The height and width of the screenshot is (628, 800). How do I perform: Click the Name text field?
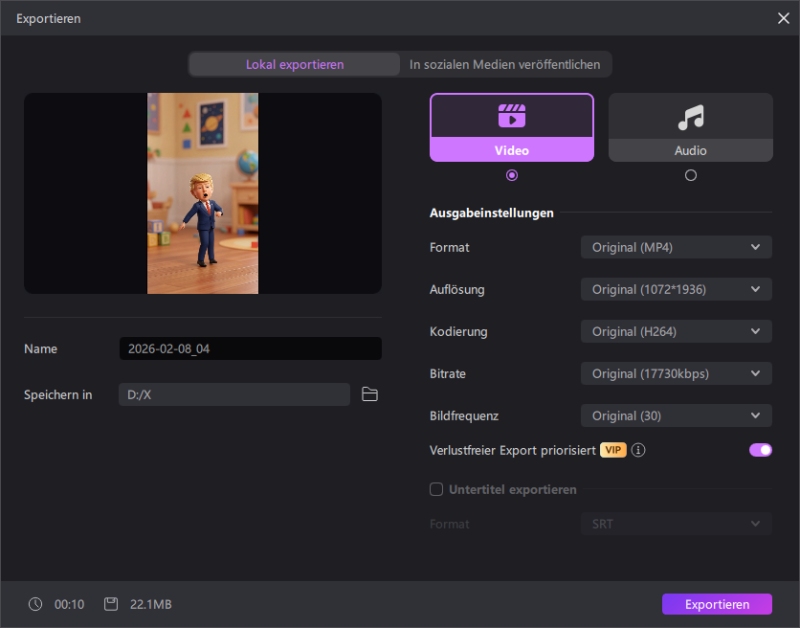click(250, 349)
